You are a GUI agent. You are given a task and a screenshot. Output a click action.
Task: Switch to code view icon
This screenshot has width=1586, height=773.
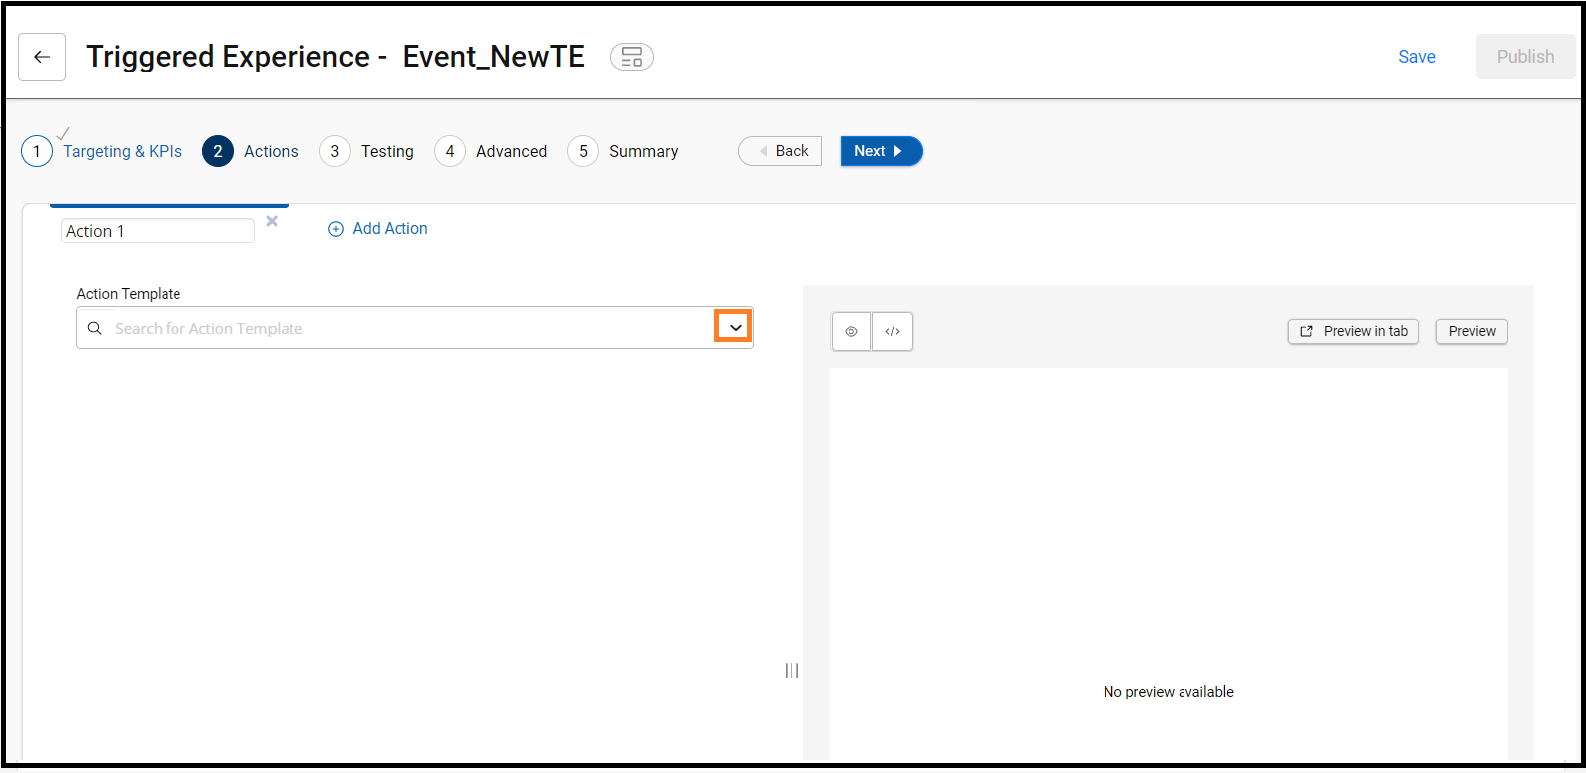click(x=893, y=331)
